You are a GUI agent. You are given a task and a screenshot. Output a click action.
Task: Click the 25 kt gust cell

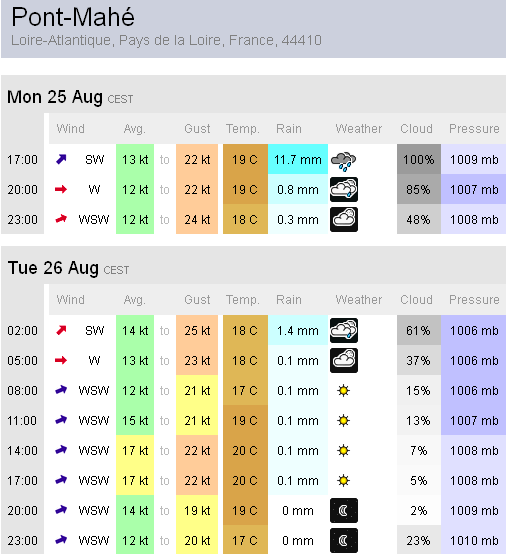pos(197,330)
